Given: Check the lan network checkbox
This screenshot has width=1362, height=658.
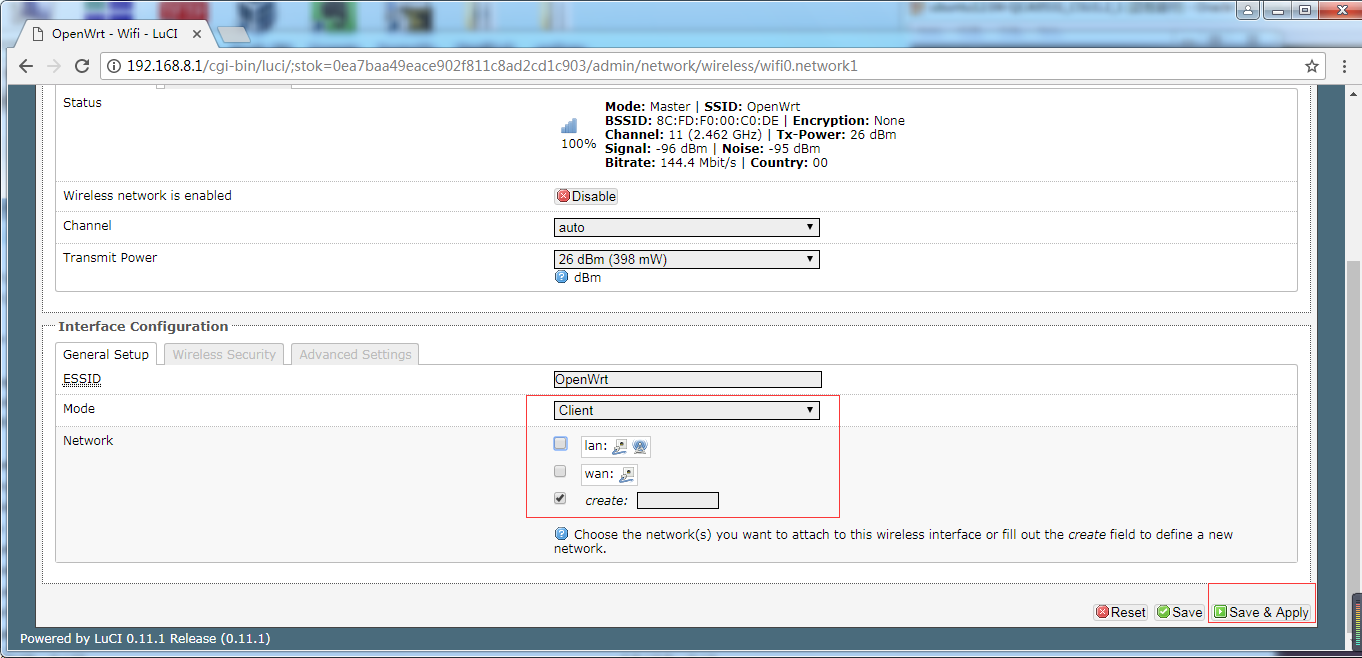Looking at the screenshot, I should [560, 444].
